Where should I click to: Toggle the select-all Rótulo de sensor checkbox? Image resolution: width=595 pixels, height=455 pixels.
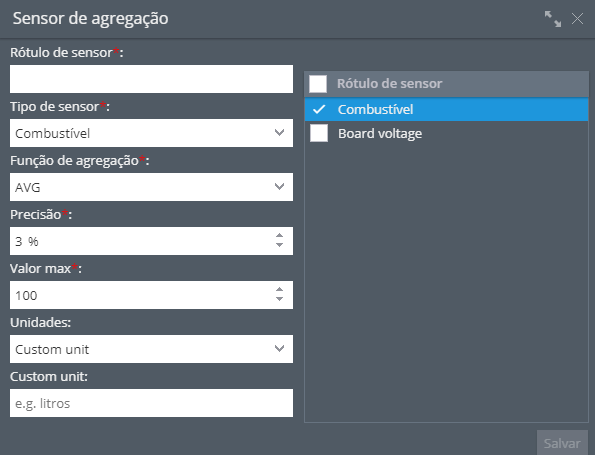click(318, 83)
